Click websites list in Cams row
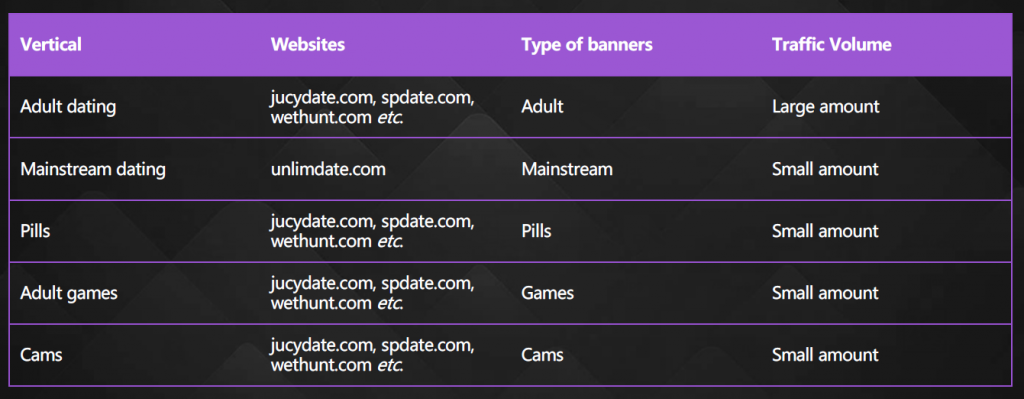Image resolution: width=1024 pixels, height=399 pixels. click(x=372, y=355)
